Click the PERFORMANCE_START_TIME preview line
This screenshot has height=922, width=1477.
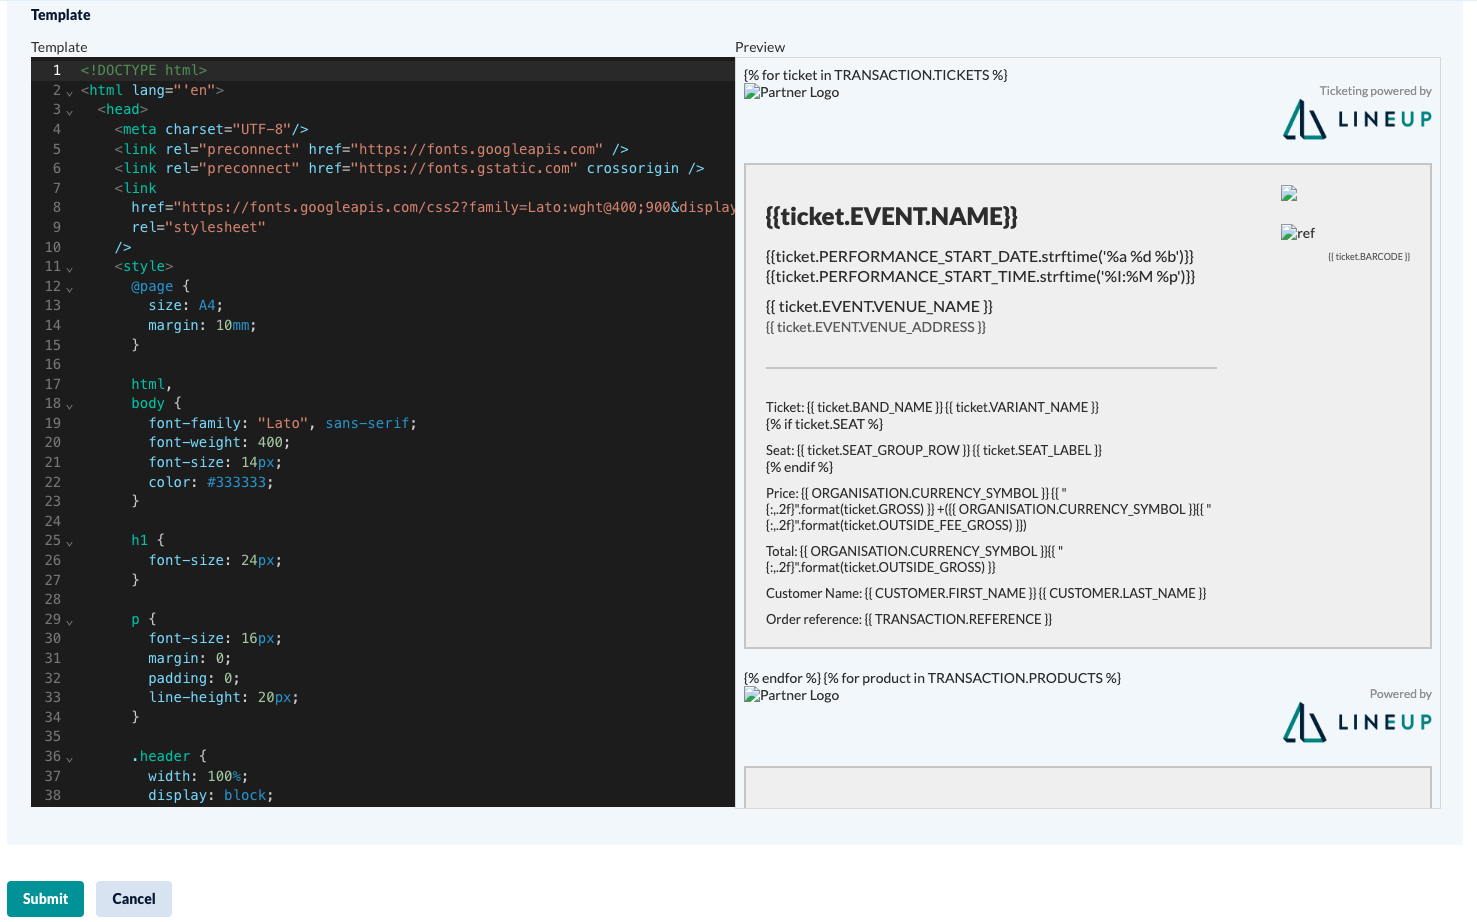(x=981, y=277)
